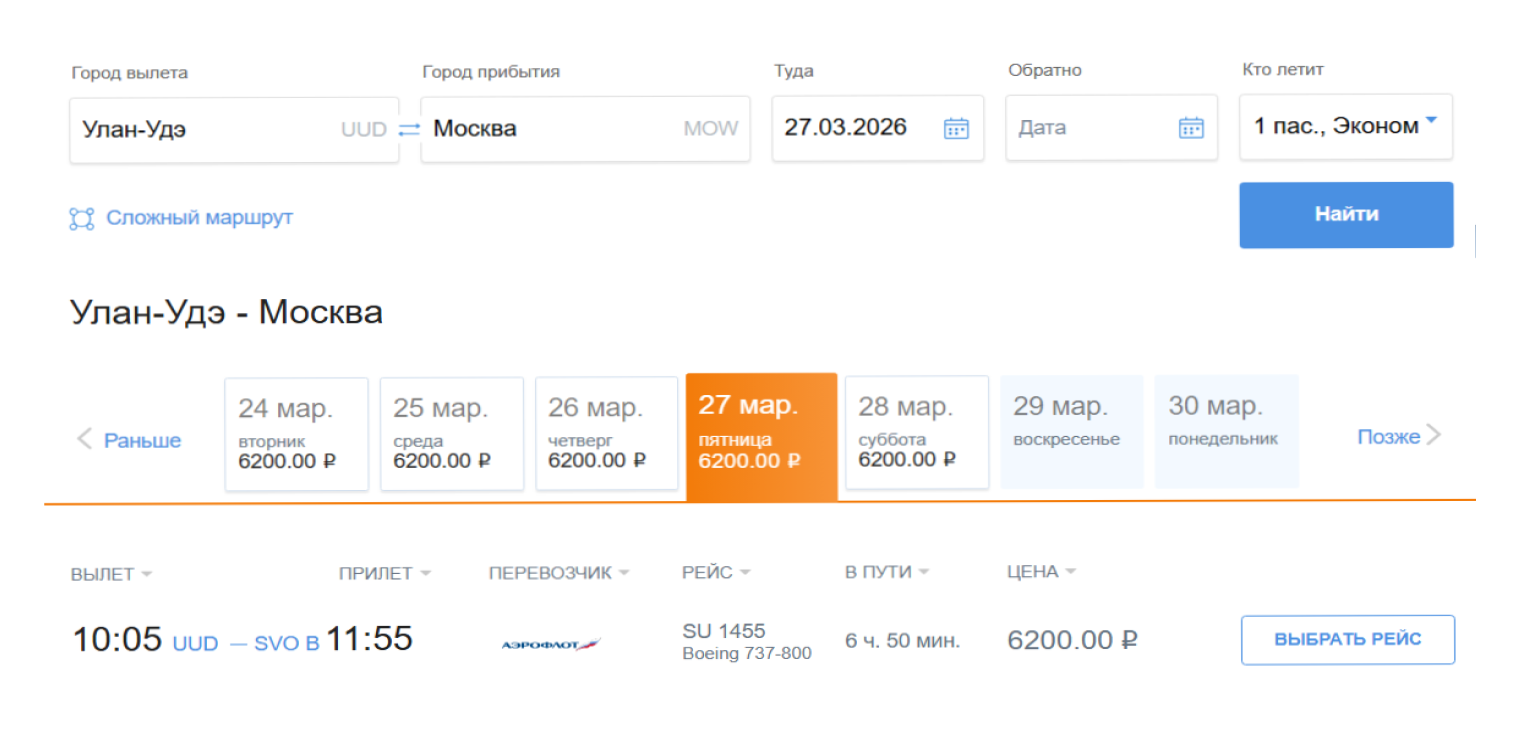This screenshot has width=1520, height=738.
Task: Select the 24 мар. вторник date tab
Action: click(x=296, y=434)
